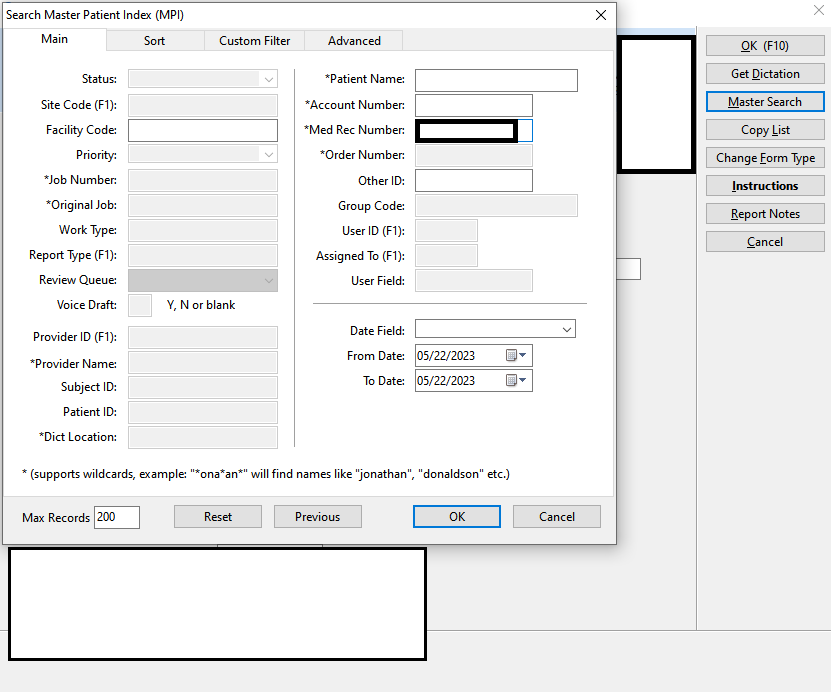Click the Assigned To (F1) field

coord(446,255)
